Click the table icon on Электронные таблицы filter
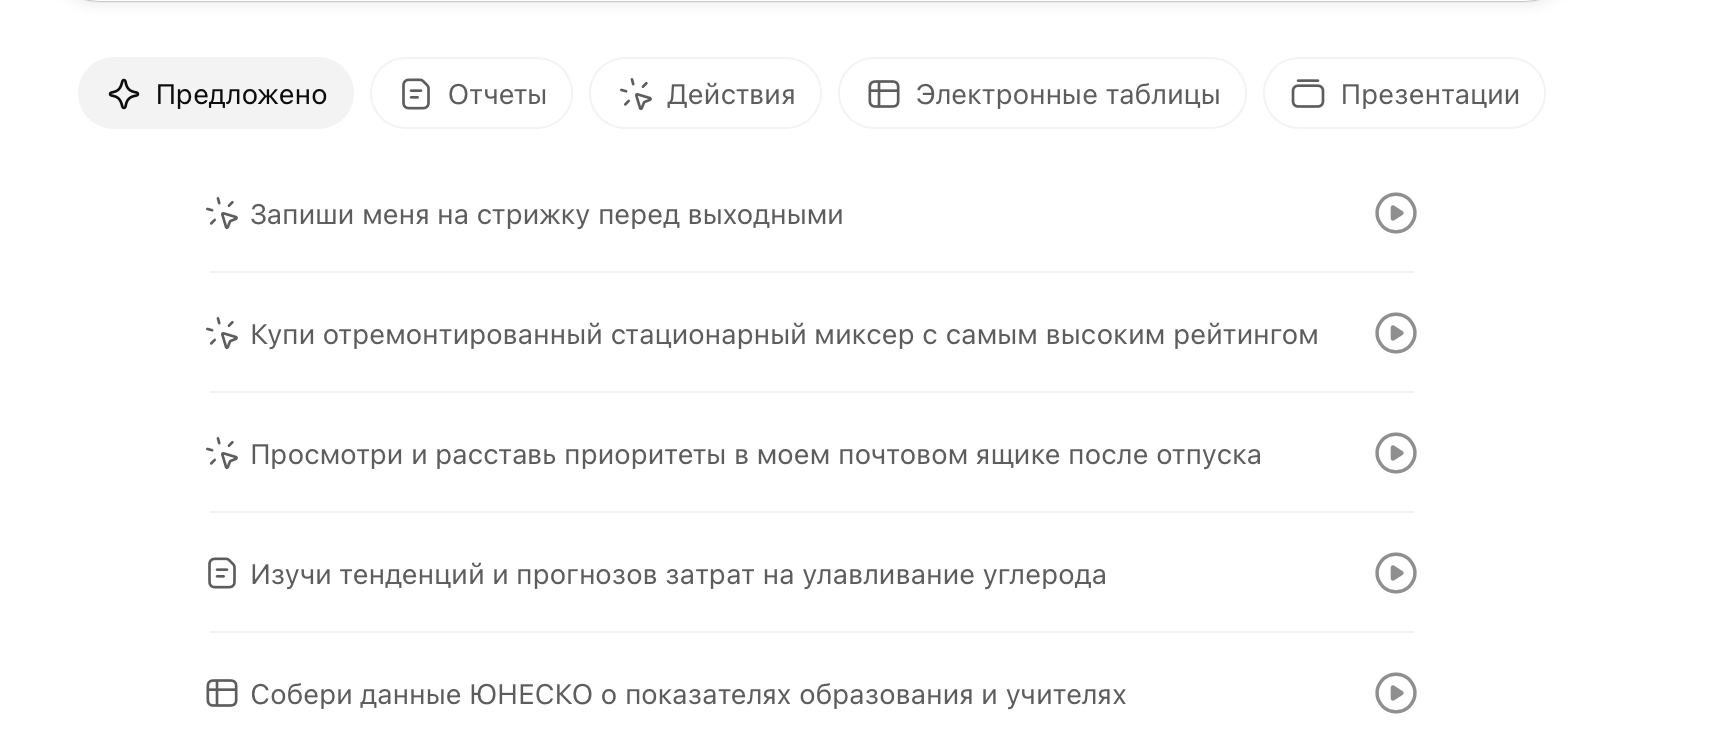1730x742 pixels. click(x=884, y=94)
